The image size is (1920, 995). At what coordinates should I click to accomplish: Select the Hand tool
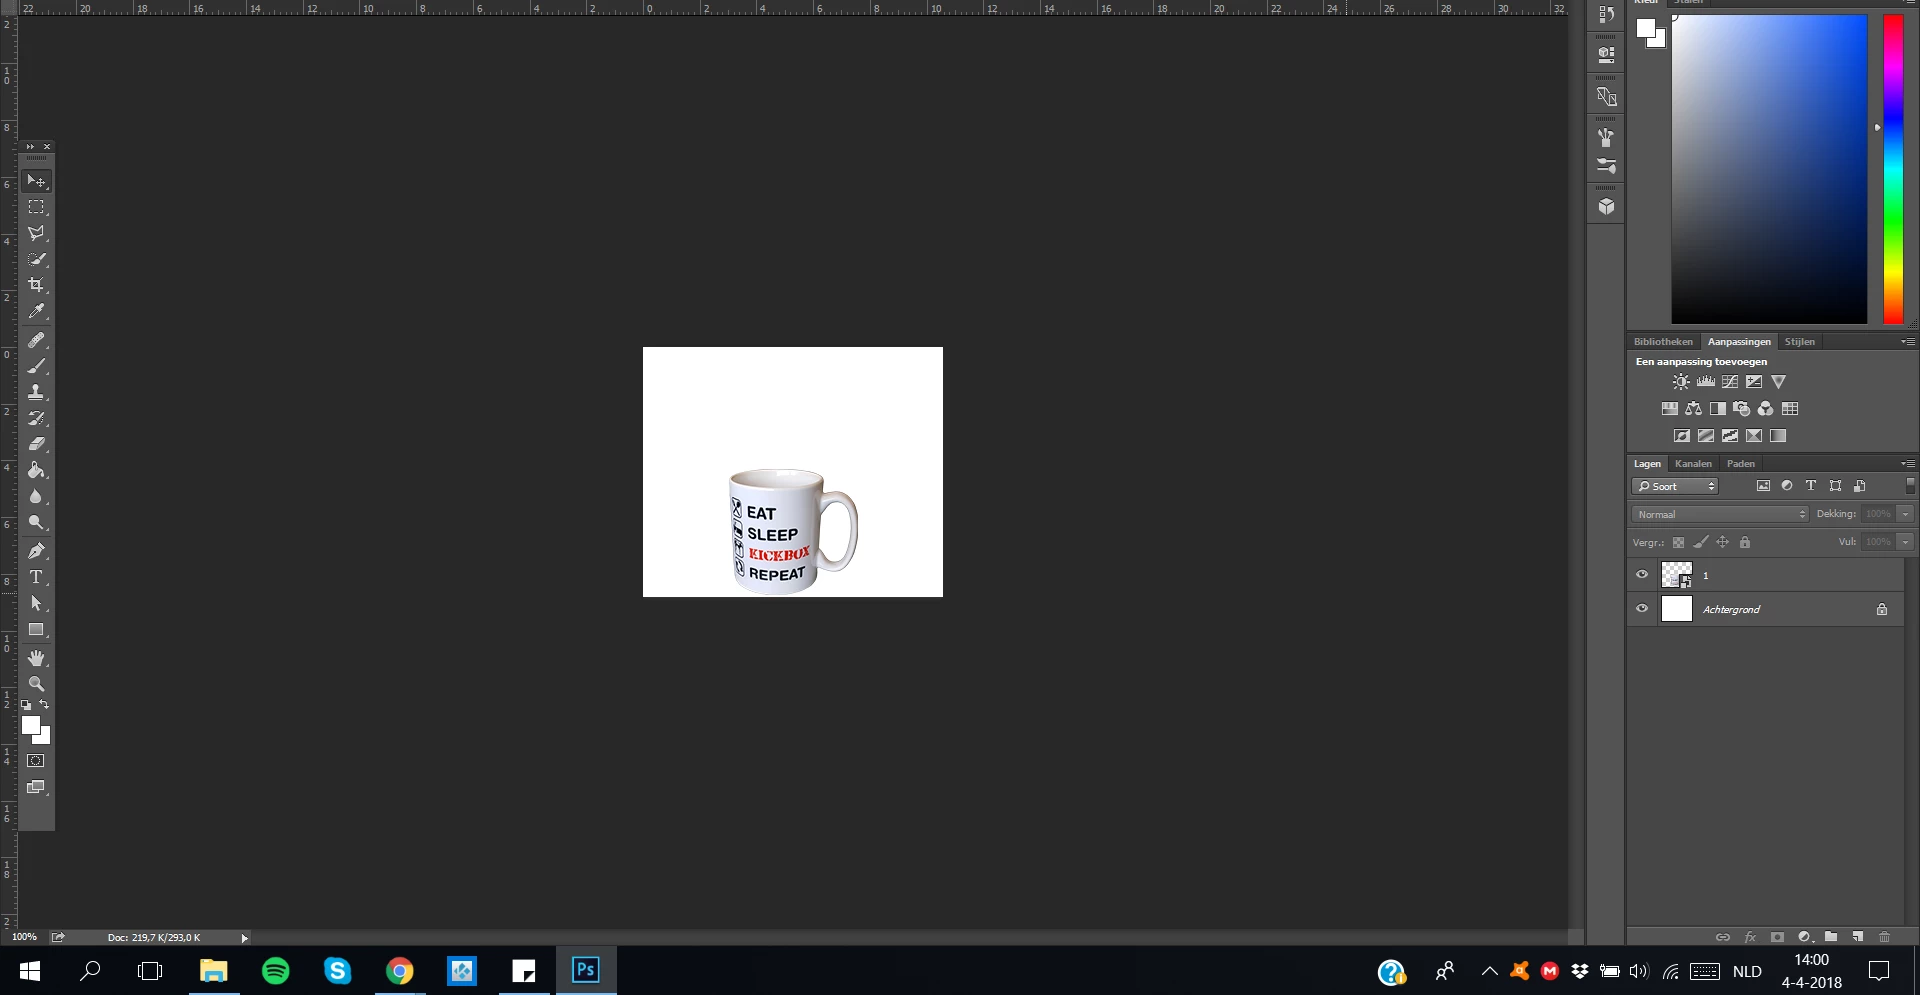pos(36,658)
